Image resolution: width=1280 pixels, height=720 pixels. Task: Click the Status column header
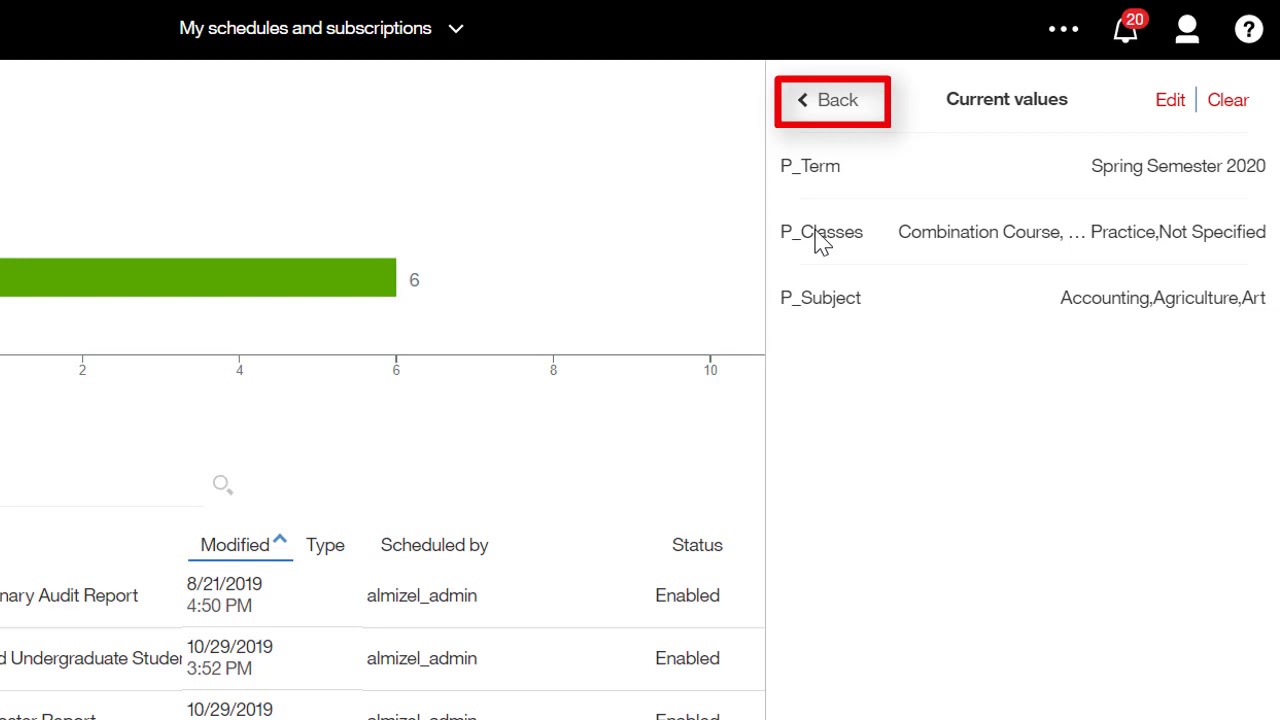click(x=697, y=545)
